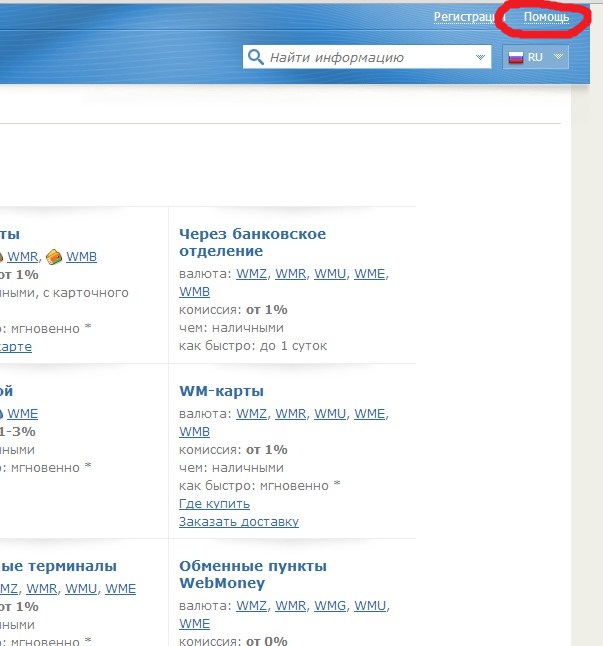Expand the search field dropdown arrow
This screenshot has height=646, width=603.
pos(480,57)
